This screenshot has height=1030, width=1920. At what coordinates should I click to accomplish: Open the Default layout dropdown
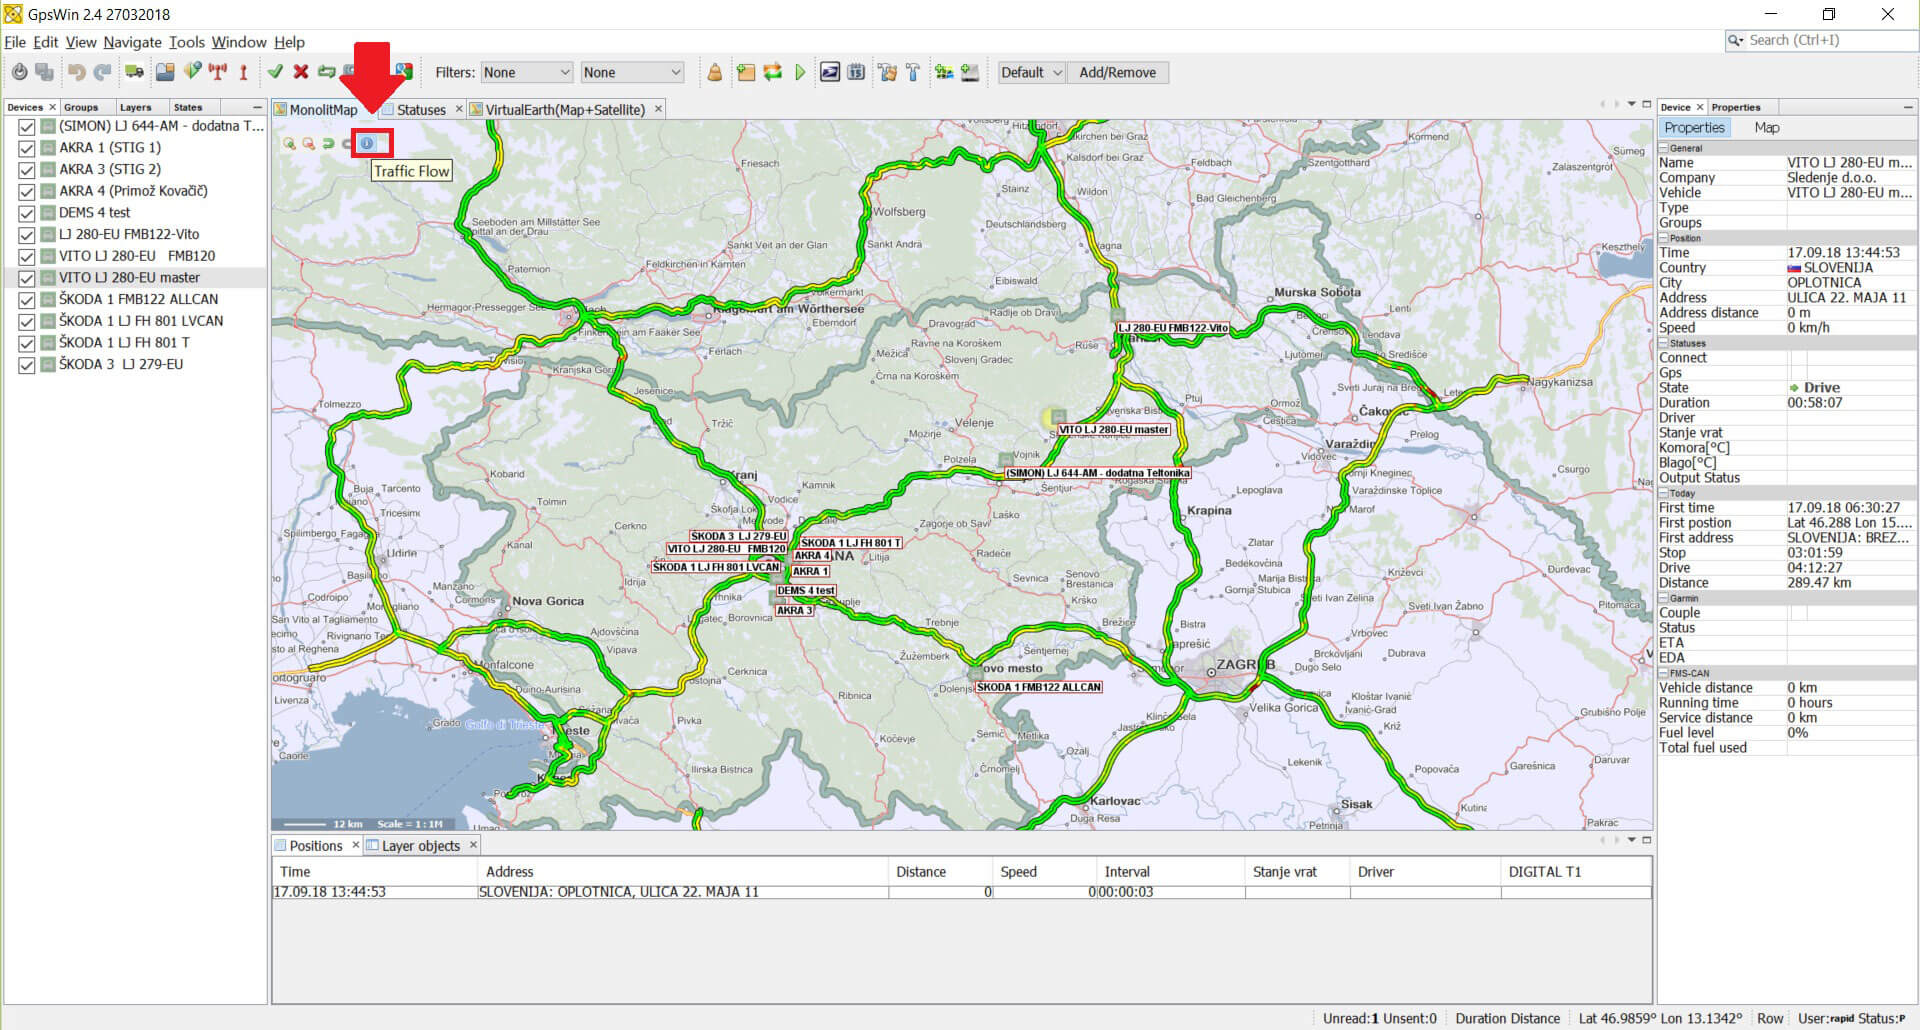1031,72
